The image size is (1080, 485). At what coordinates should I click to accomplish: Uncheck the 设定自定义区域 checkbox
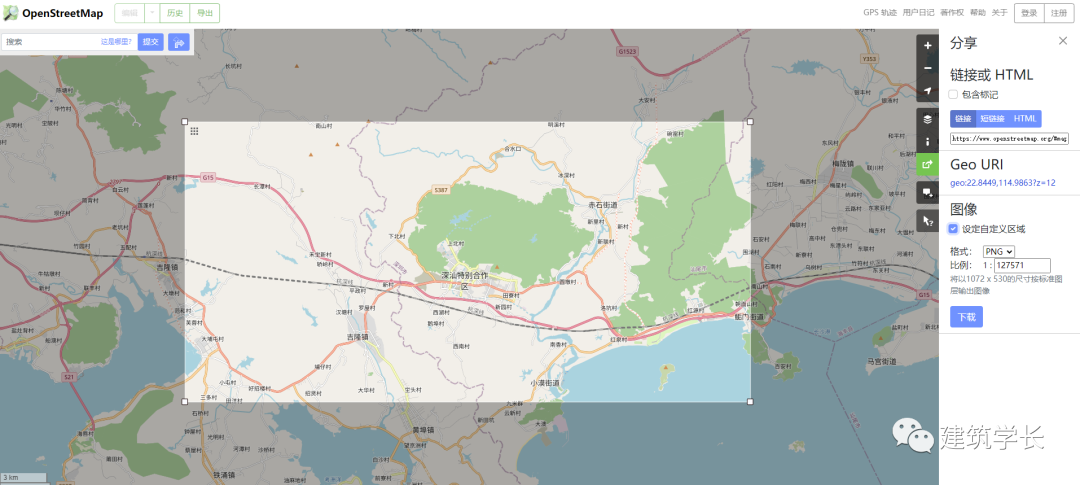(953, 229)
